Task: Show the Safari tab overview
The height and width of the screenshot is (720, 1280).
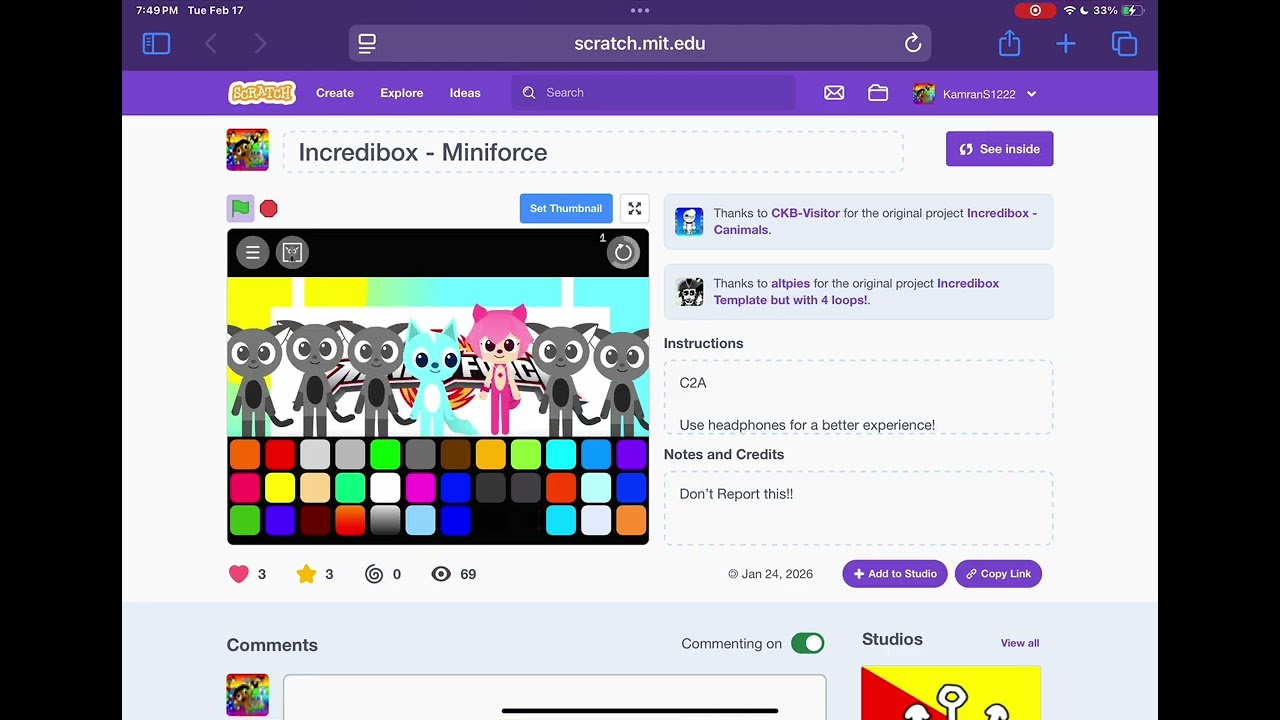Action: coord(1124,43)
